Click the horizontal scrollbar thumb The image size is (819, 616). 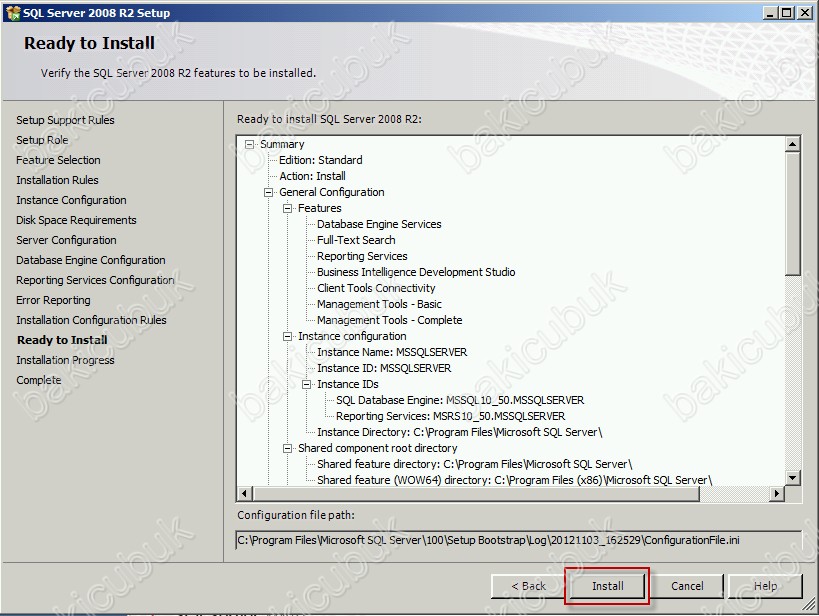[x=476, y=493]
